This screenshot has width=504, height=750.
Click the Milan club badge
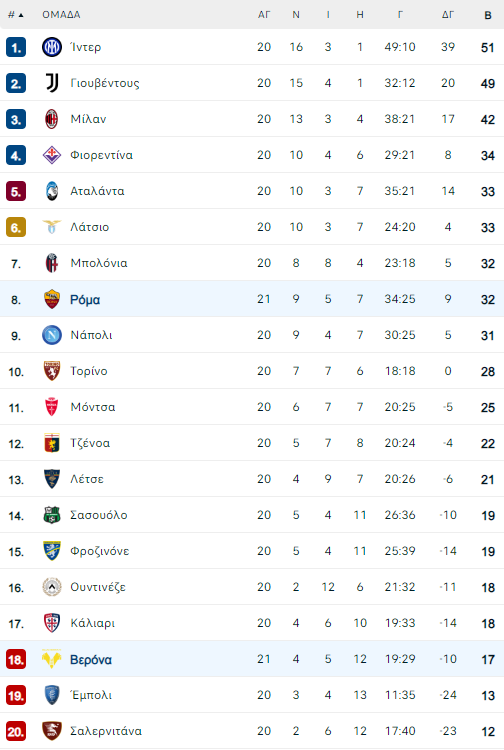pyautogui.click(x=52, y=119)
